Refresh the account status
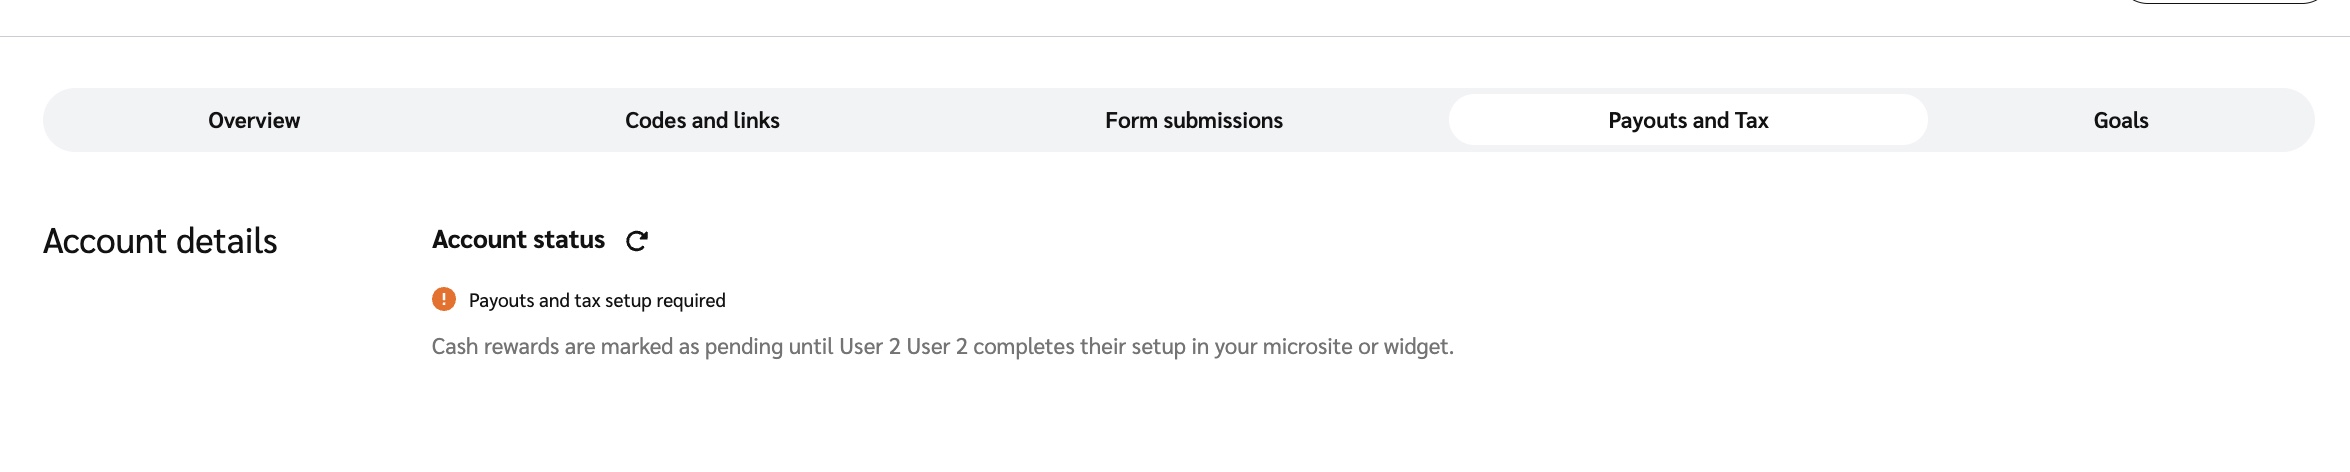The image size is (2350, 472). [x=636, y=241]
